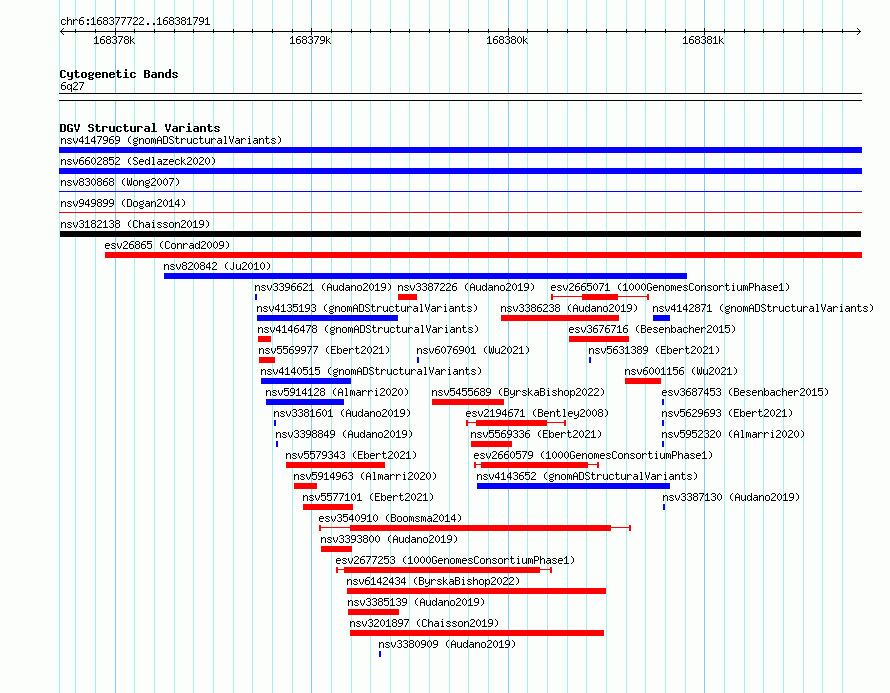Open nsv5914128 (Almarri2020) label
The width and height of the screenshot is (890, 693).
[337, 392]
